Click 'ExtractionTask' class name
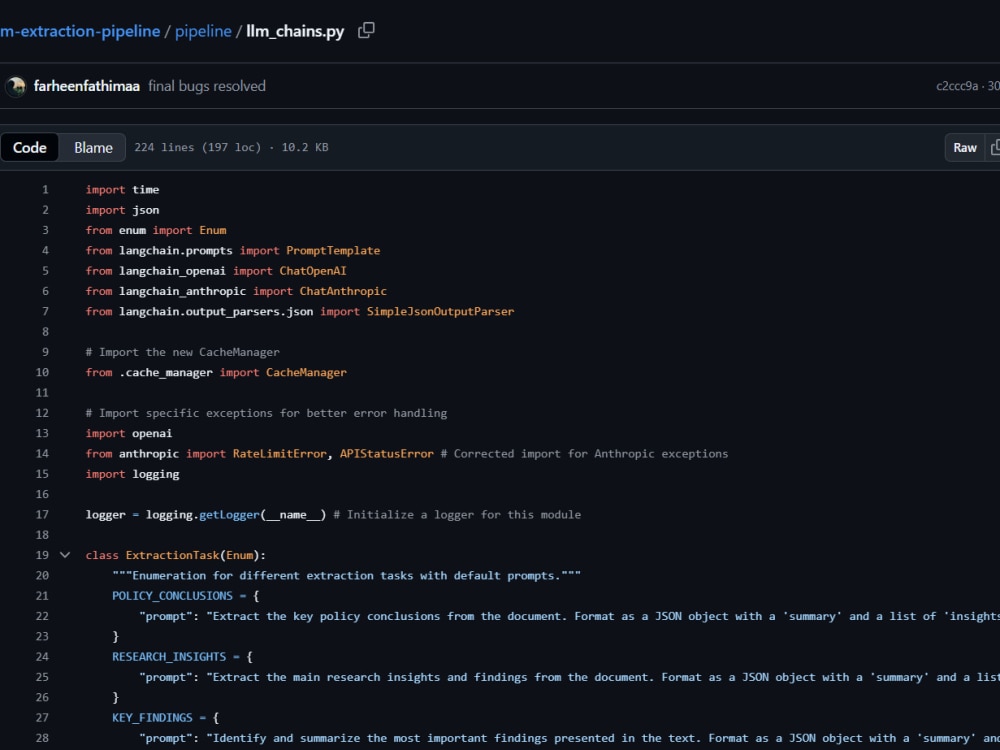Screen dimensions: 1000x750 [x=172, y=555]
